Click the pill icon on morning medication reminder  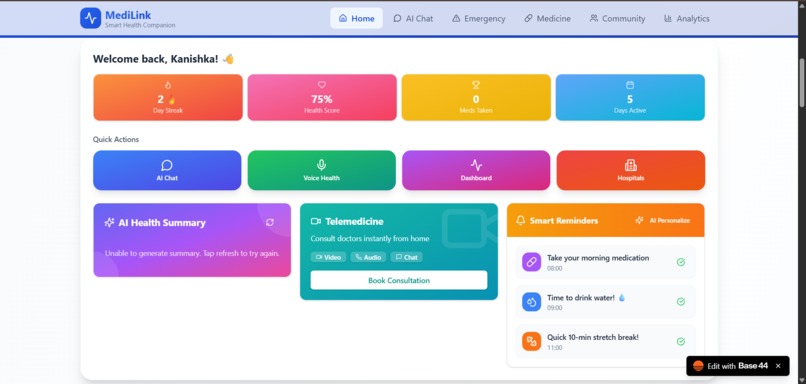click(x=532, y=262)
